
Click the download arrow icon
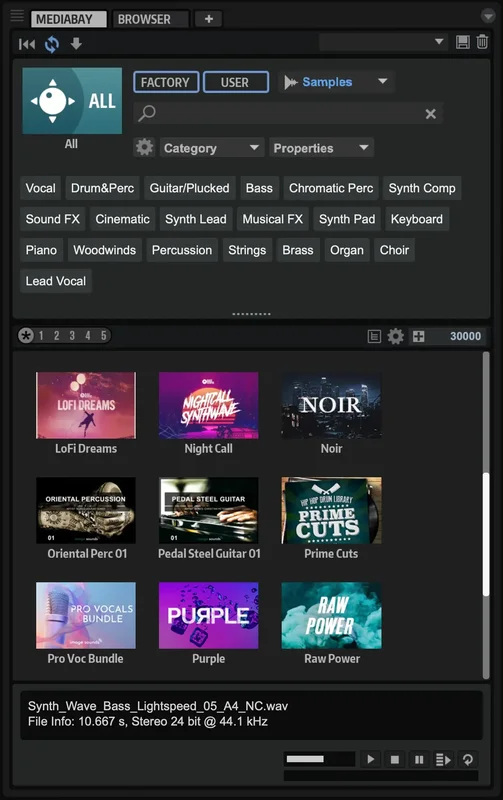click(x=76, y=44)
